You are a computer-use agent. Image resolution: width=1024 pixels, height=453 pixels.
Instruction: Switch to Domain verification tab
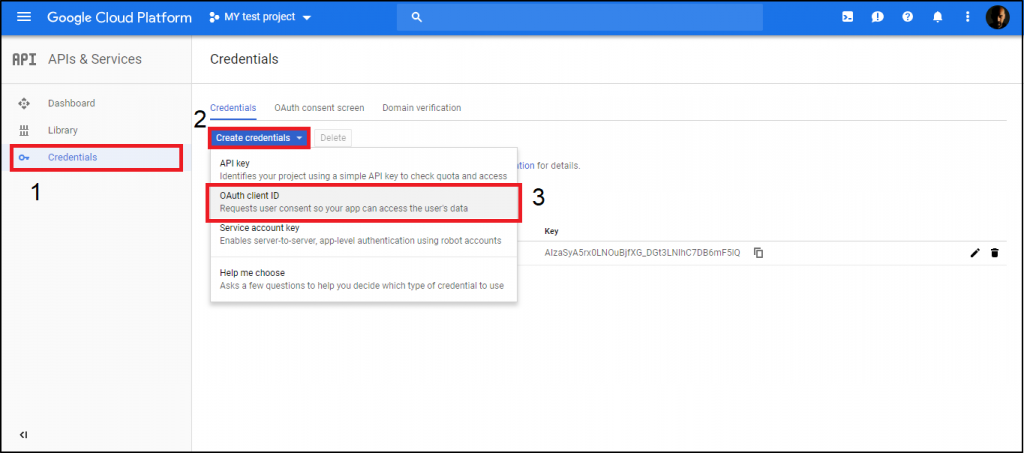pos(422,108)
